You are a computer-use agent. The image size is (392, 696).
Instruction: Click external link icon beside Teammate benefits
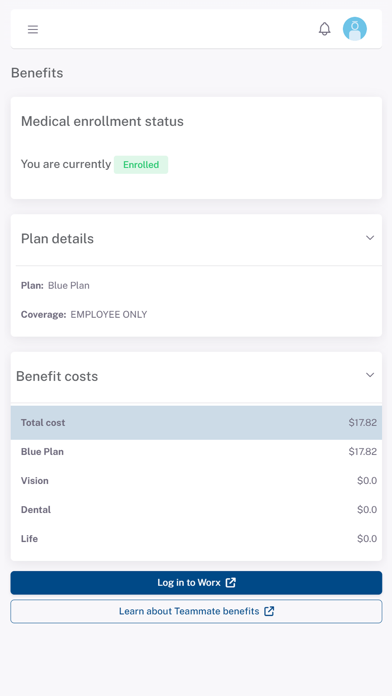pyautogui.click(x=269, y=611)
